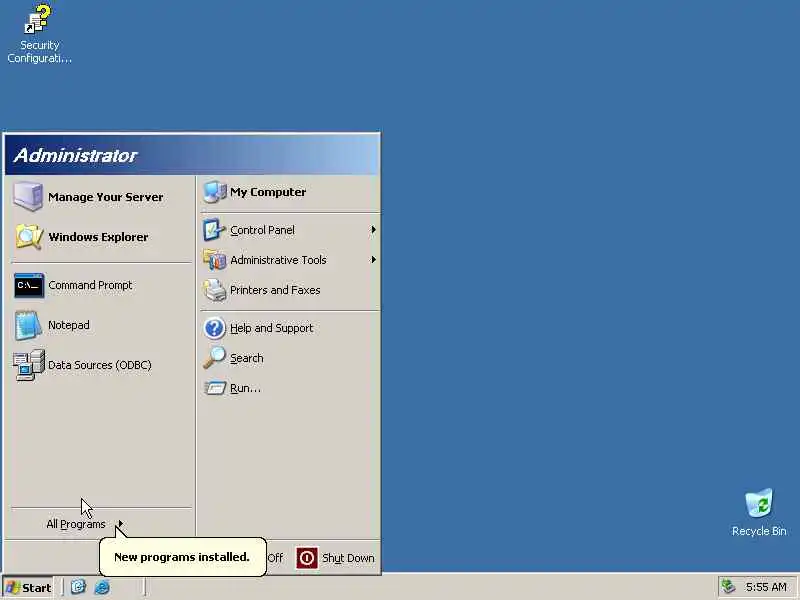Click the Show Desktop quick launch icon

pos(78,587)
